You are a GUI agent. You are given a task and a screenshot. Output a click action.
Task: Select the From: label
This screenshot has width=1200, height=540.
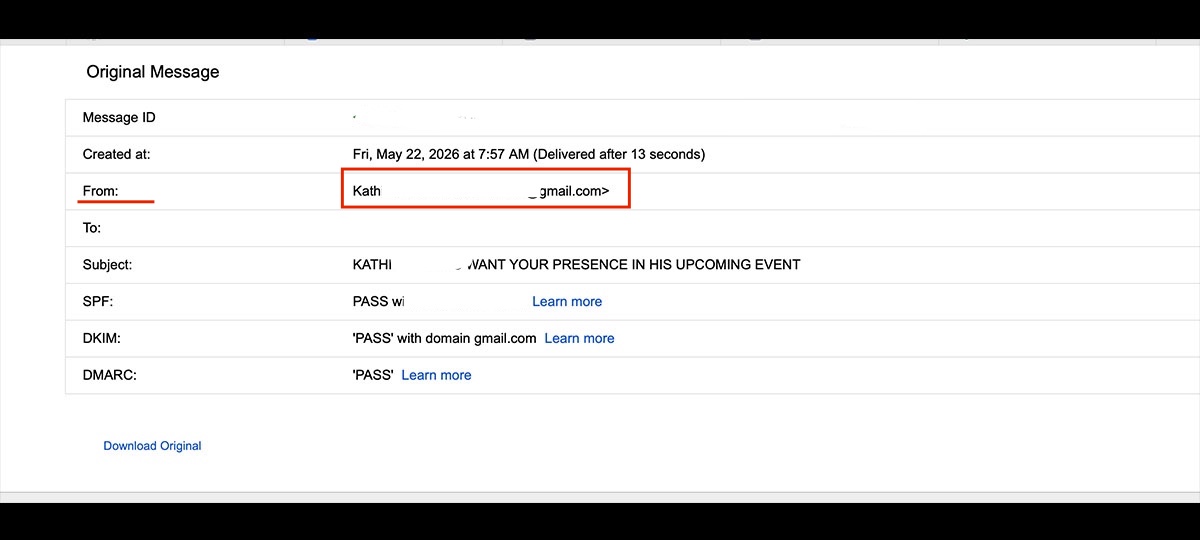point(100,191)
